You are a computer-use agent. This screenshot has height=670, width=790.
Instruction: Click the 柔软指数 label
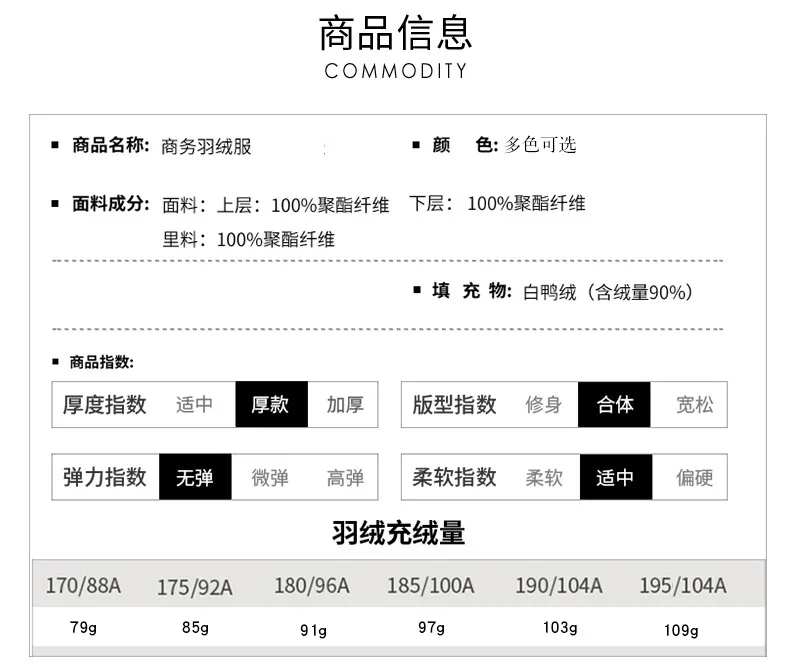(x=454, y=477)
